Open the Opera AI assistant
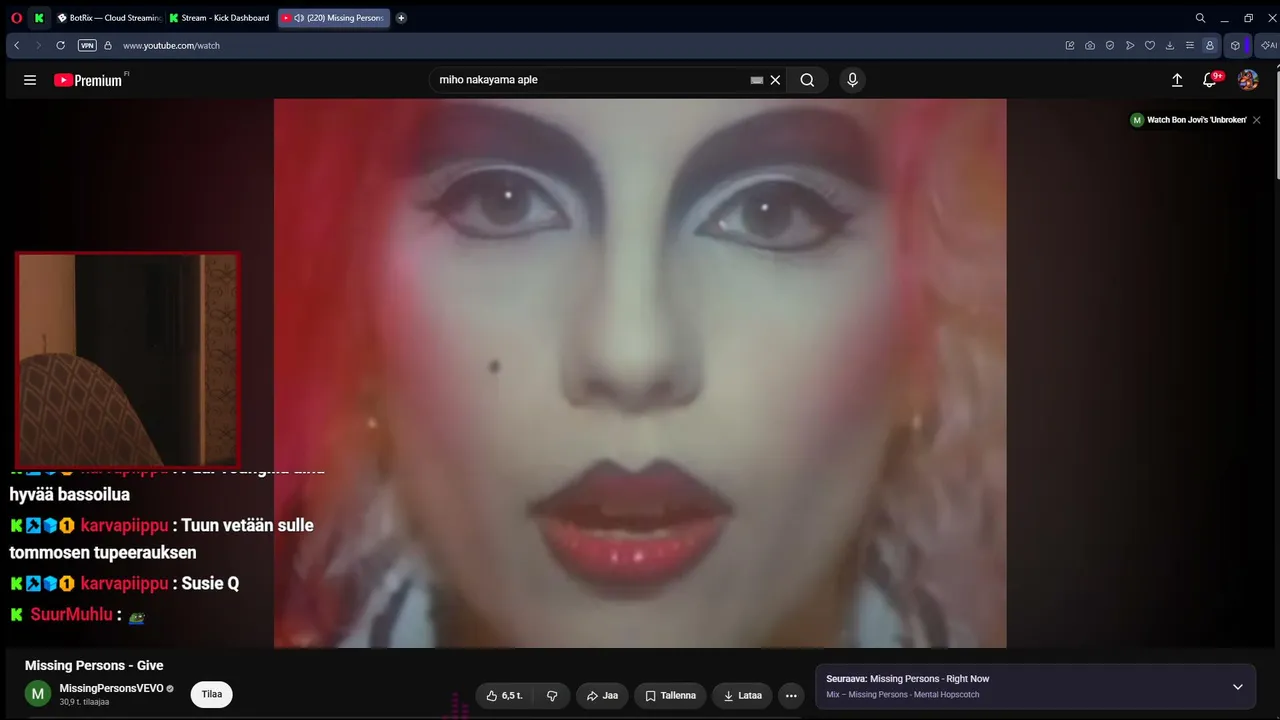The height and width of the screenshot is (720, 1280). click(x=1268, y=45)
